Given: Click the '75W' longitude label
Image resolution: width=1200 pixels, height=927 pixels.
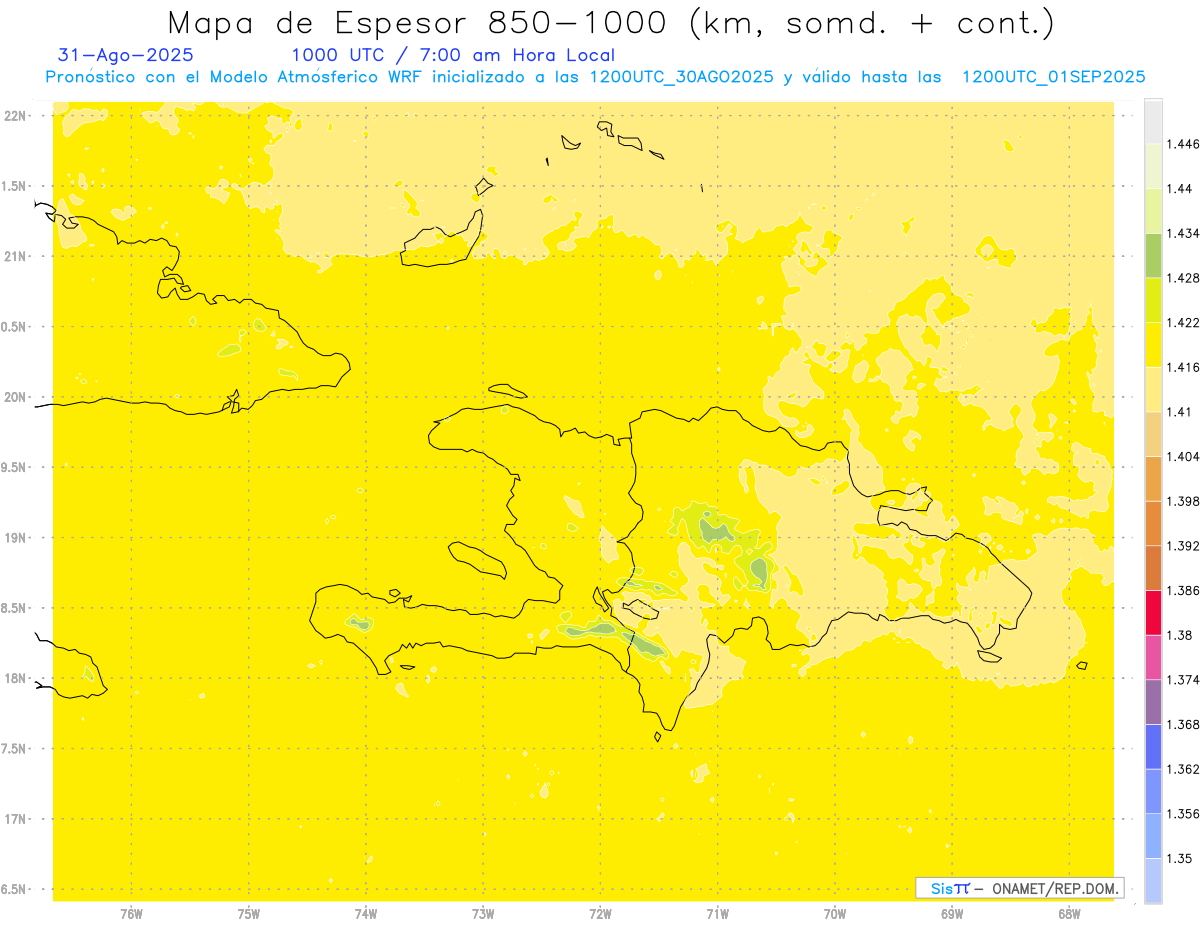Looking at the screenshot, I should pyautogui.click(x=249, y=914).
